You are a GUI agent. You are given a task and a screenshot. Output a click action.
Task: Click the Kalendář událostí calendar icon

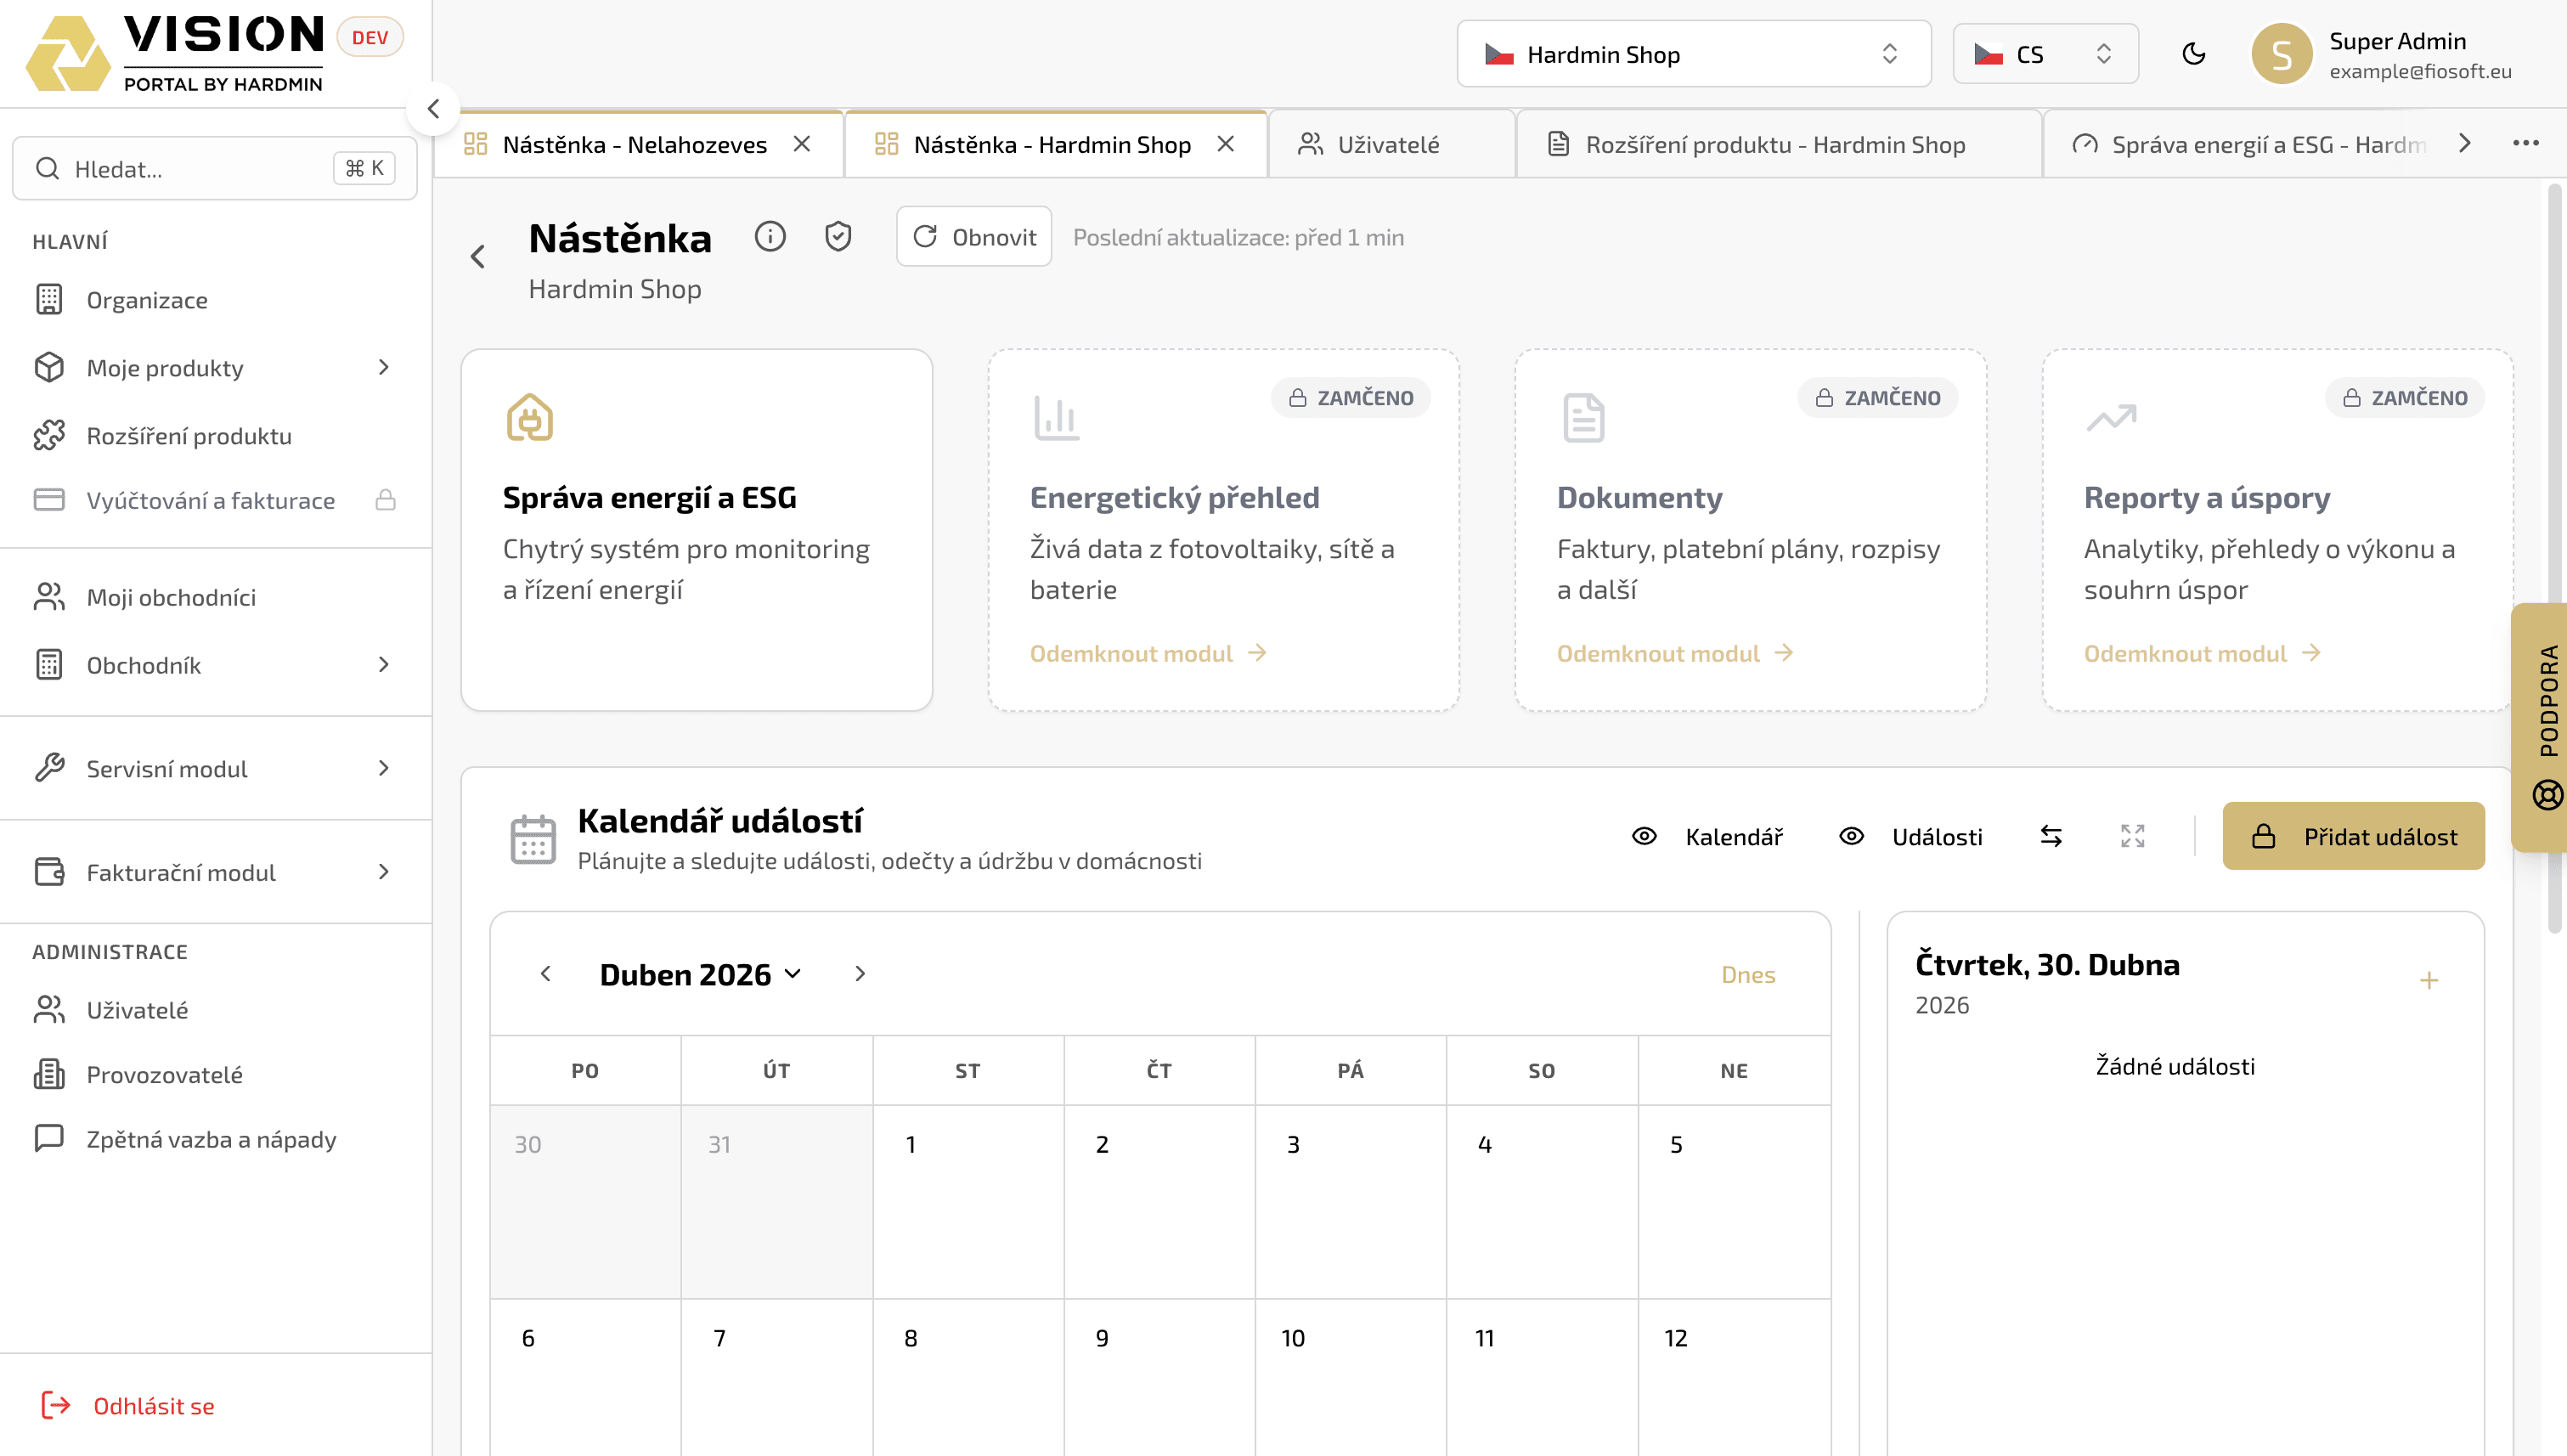pyautogui.click(x=533, y=838)
